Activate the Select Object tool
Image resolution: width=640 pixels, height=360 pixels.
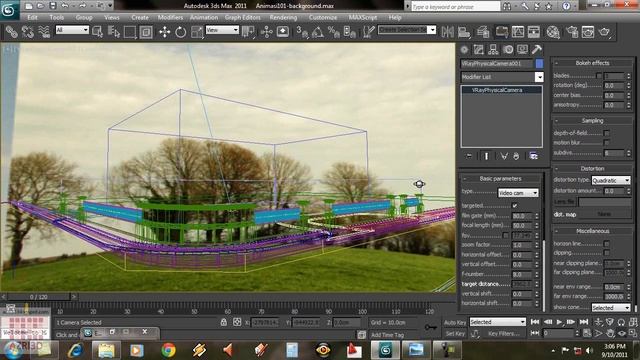tap(98, 32)
